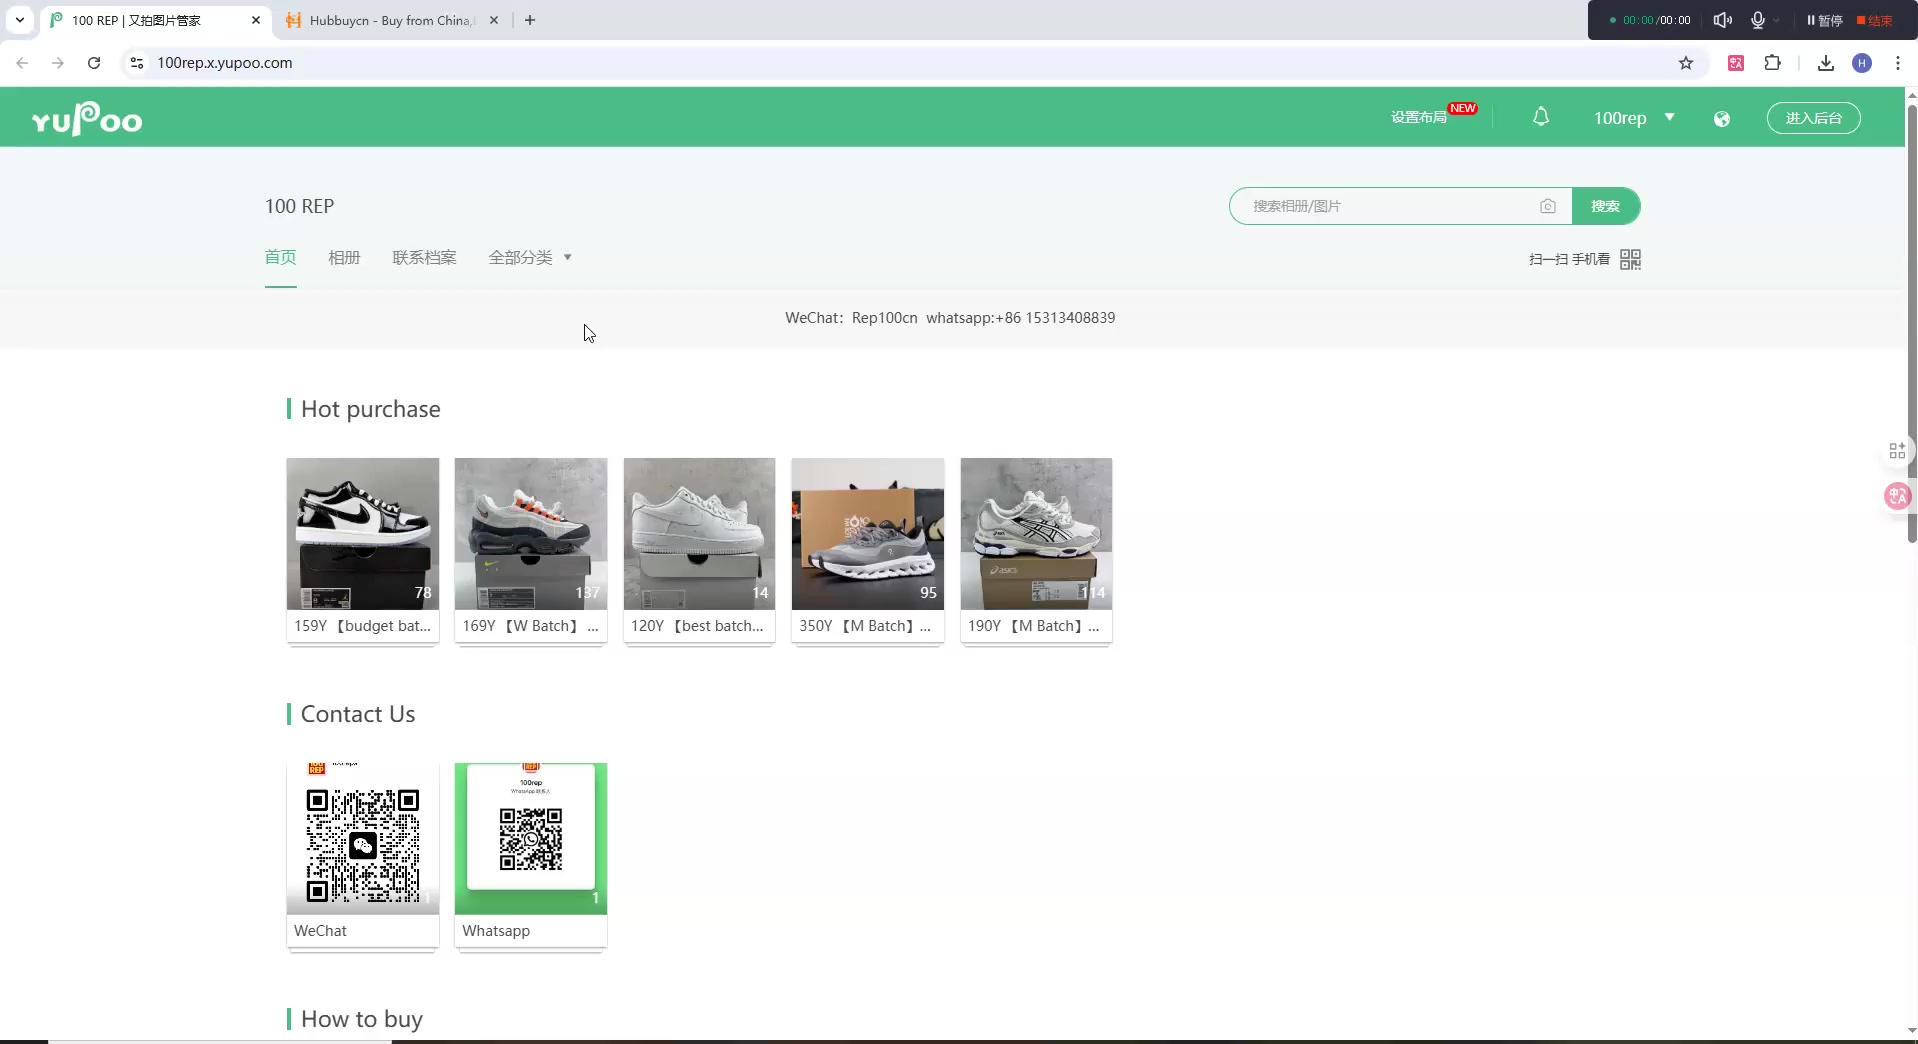
Task: Select the 首页 home tab
Action: click(281, 257)
